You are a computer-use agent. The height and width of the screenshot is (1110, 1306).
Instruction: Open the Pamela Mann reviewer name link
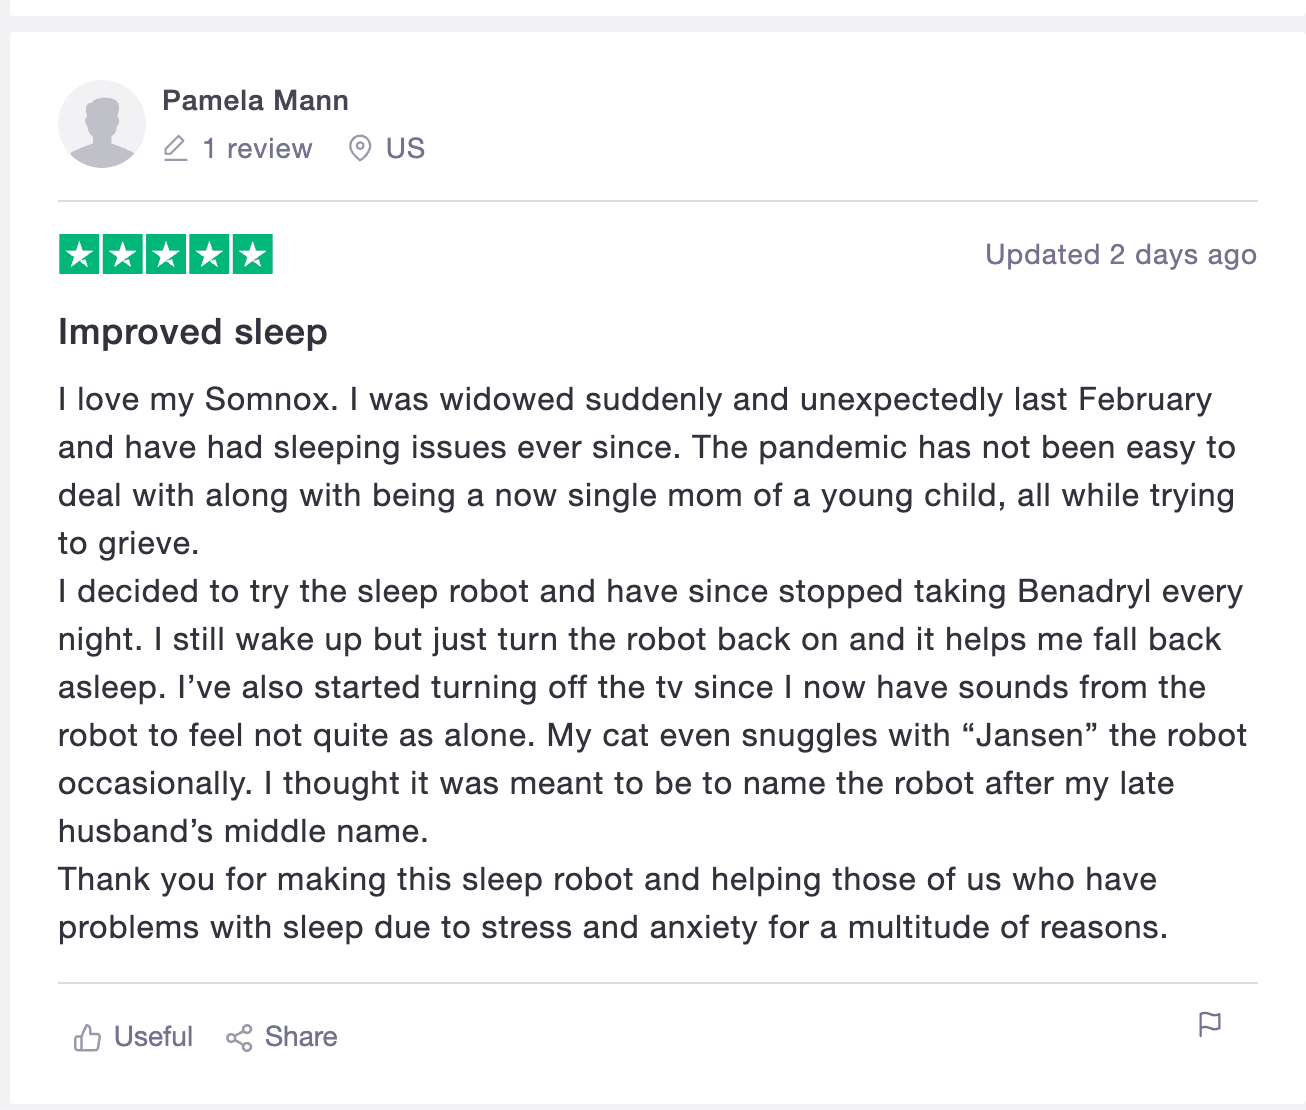click(x=255, y=100)
